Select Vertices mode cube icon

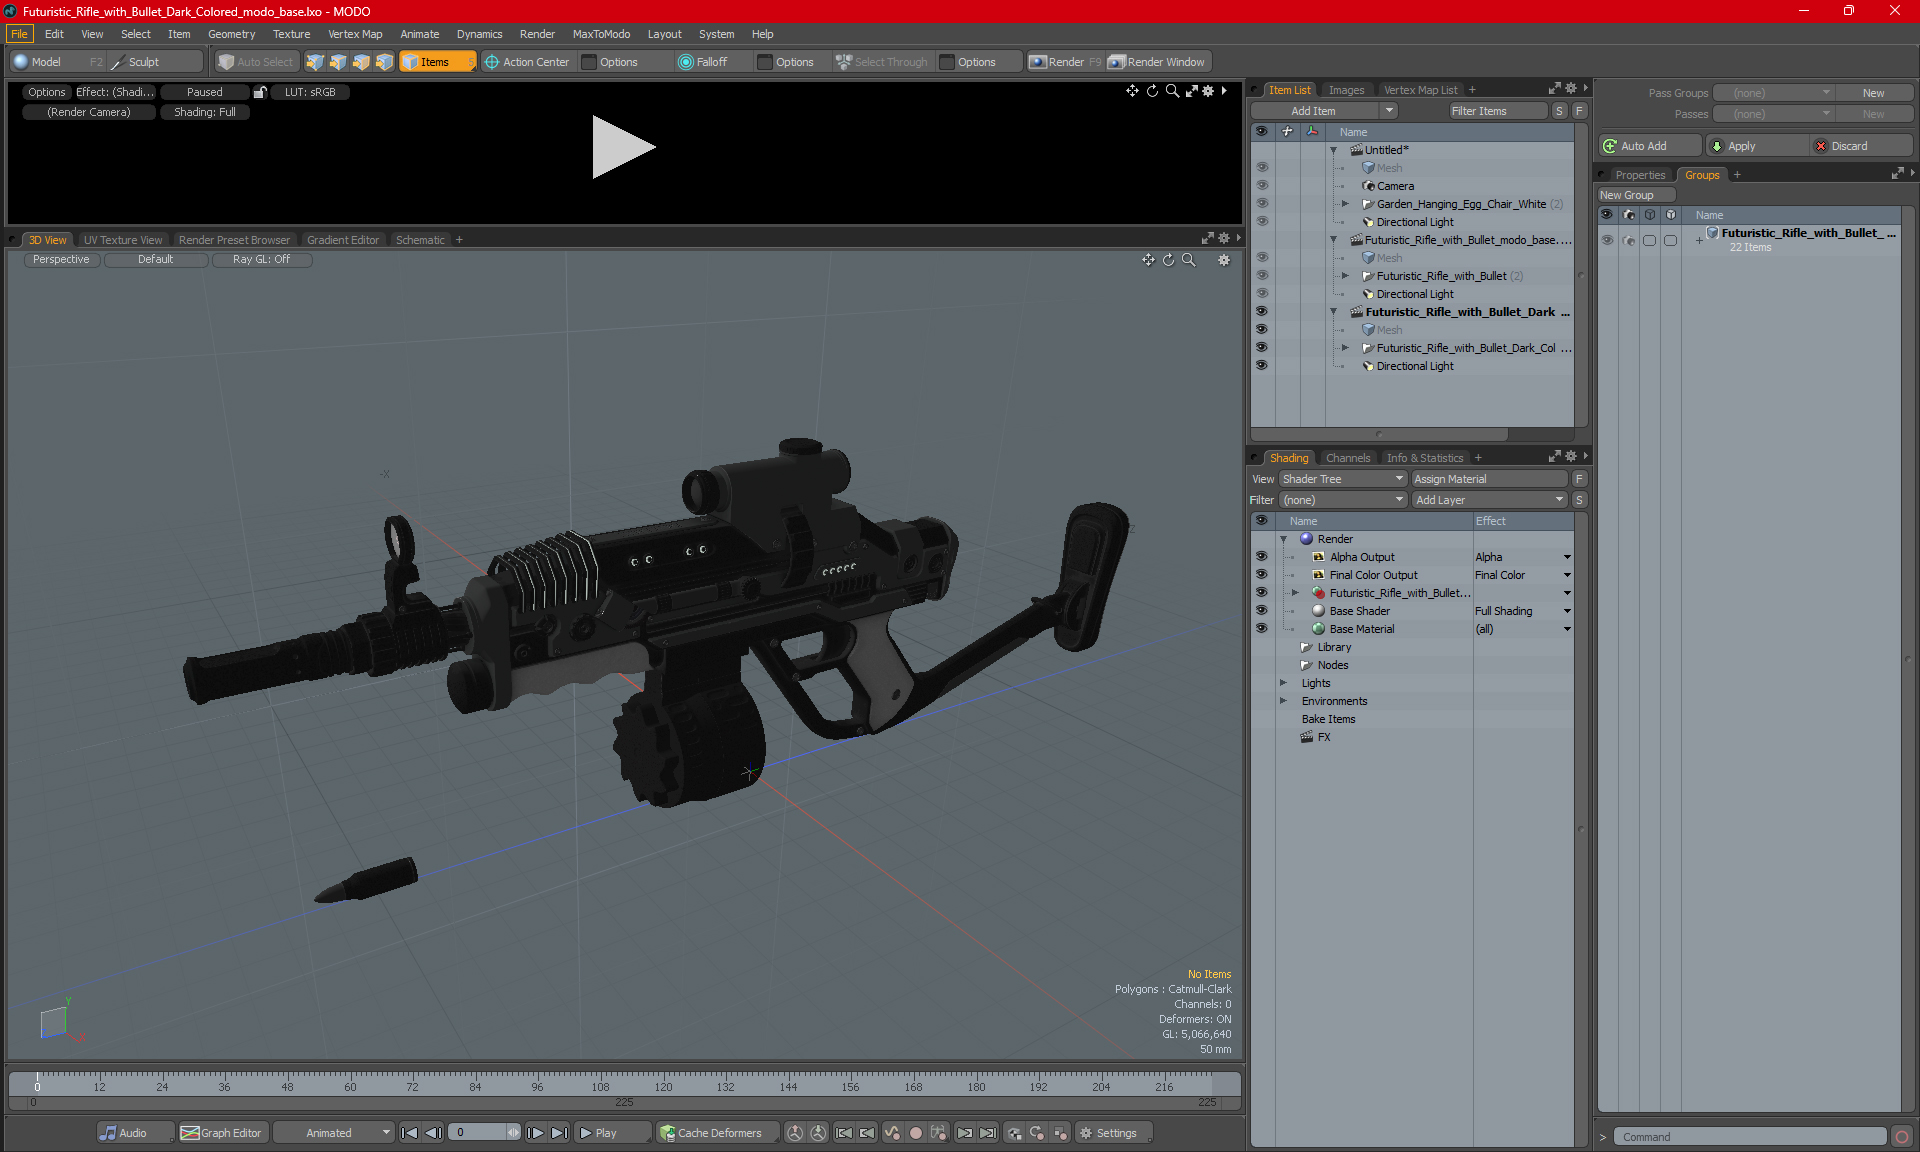315,62
